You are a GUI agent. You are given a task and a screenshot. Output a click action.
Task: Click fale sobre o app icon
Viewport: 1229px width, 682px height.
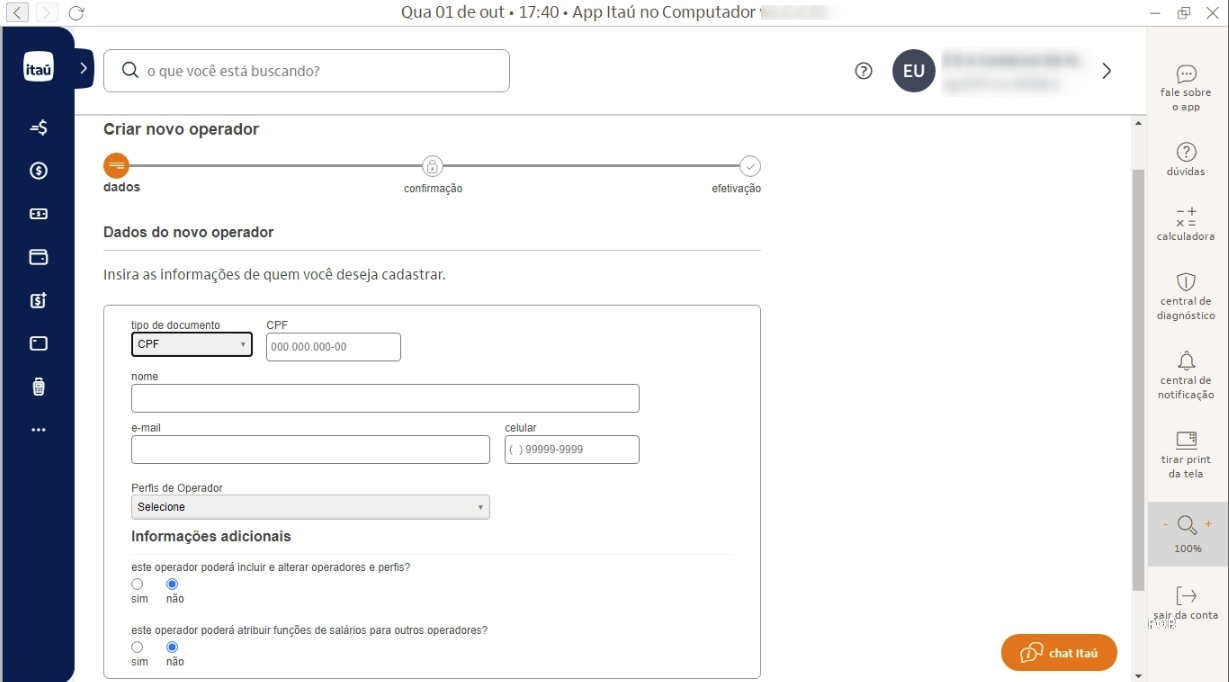pos(1186,74)
